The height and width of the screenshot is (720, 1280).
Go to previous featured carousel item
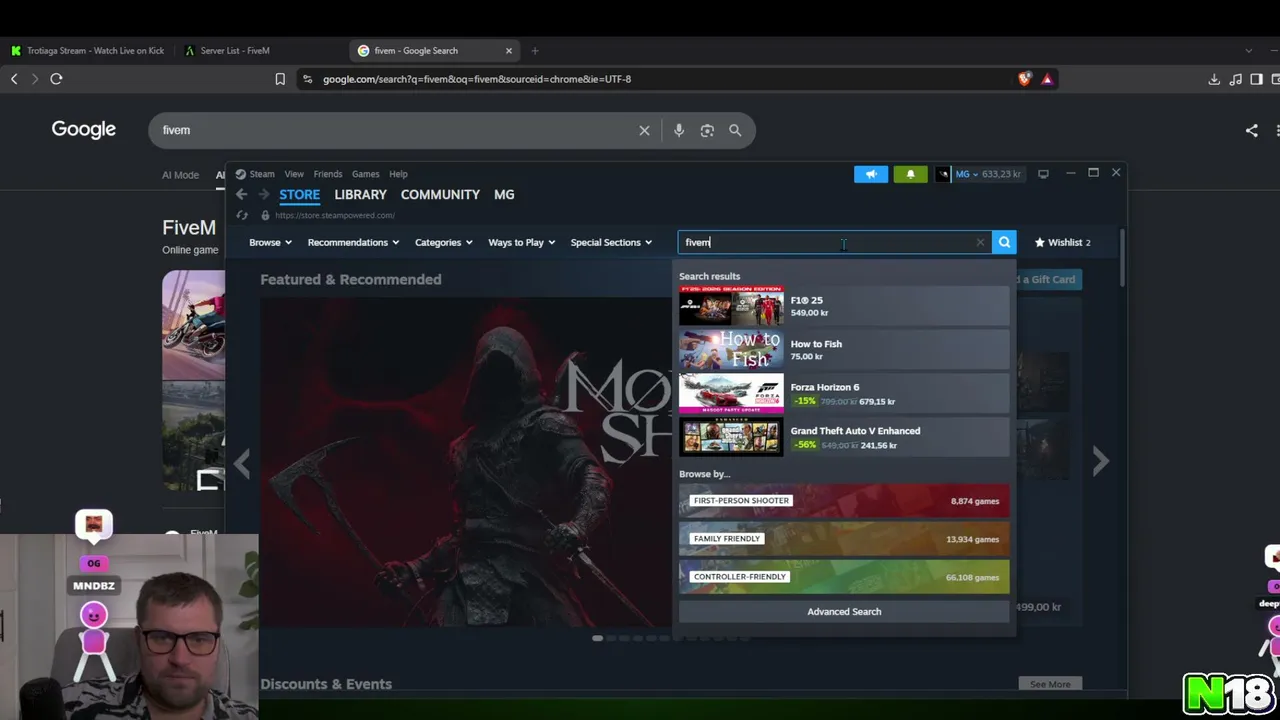click(242, 463)
